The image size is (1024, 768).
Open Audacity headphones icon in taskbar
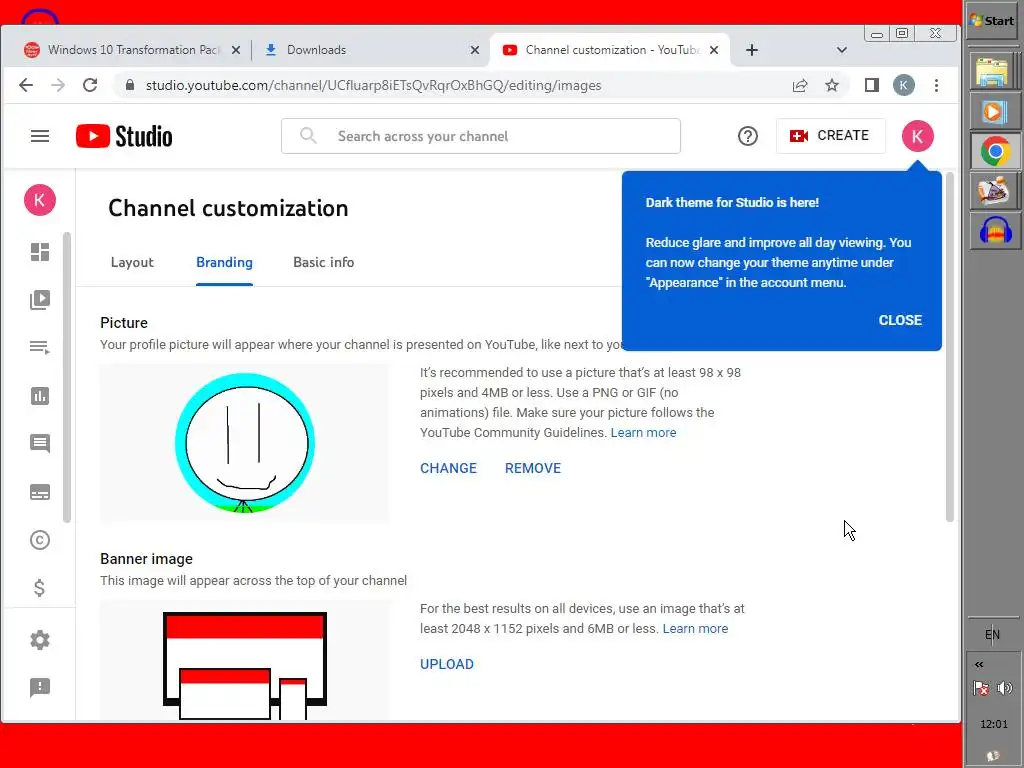[x=995, y=231]
